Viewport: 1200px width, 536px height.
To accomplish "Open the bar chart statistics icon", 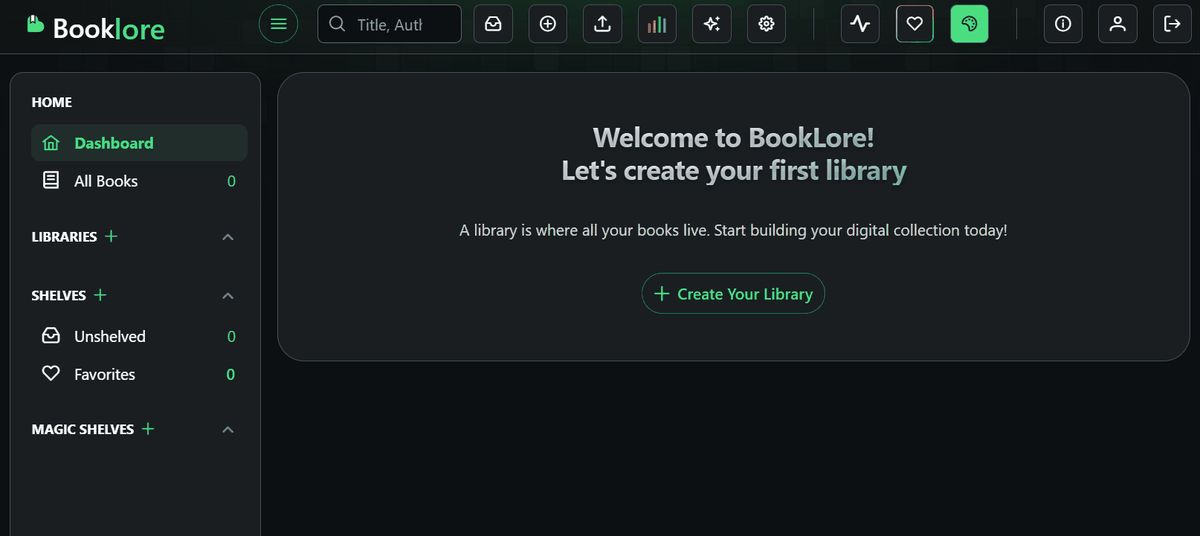I will [x=657, y=24].
